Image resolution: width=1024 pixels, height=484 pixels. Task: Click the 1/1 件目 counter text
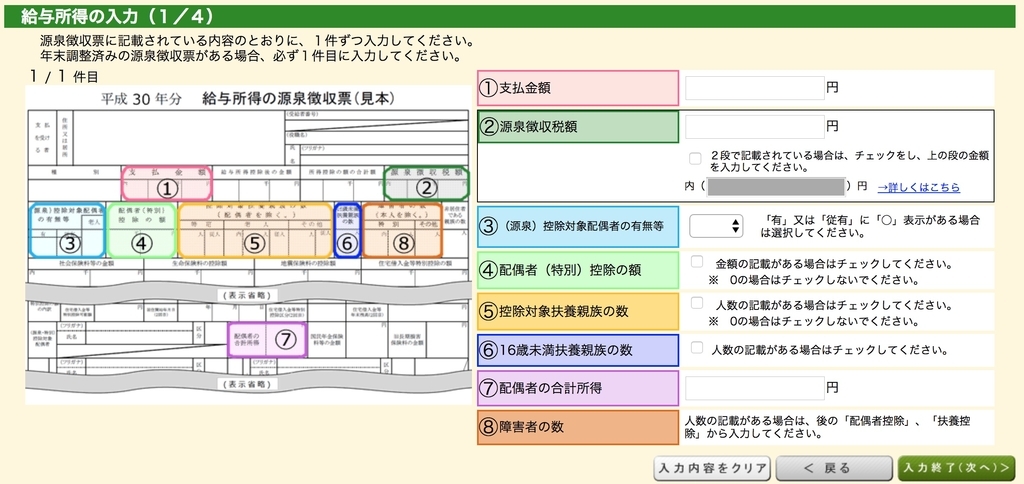(x=63, y=76)
